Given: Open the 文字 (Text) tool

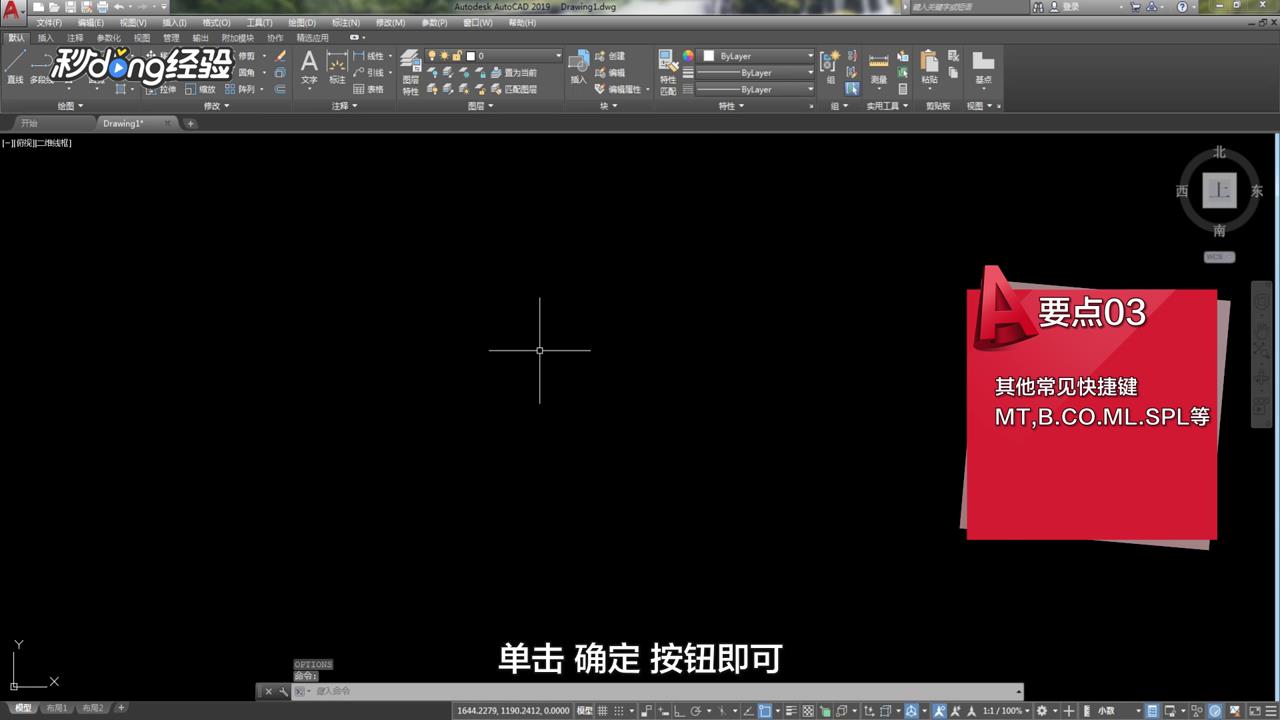Looking at the screenshot, I should [x=309, y=68].
